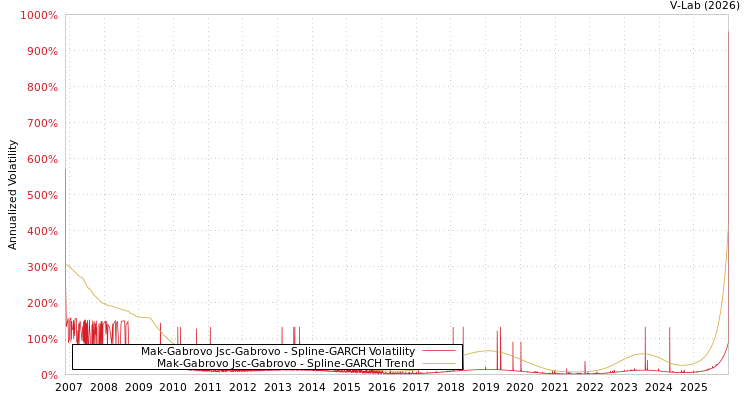Click the 2009 x-axis label

point(139,387)
